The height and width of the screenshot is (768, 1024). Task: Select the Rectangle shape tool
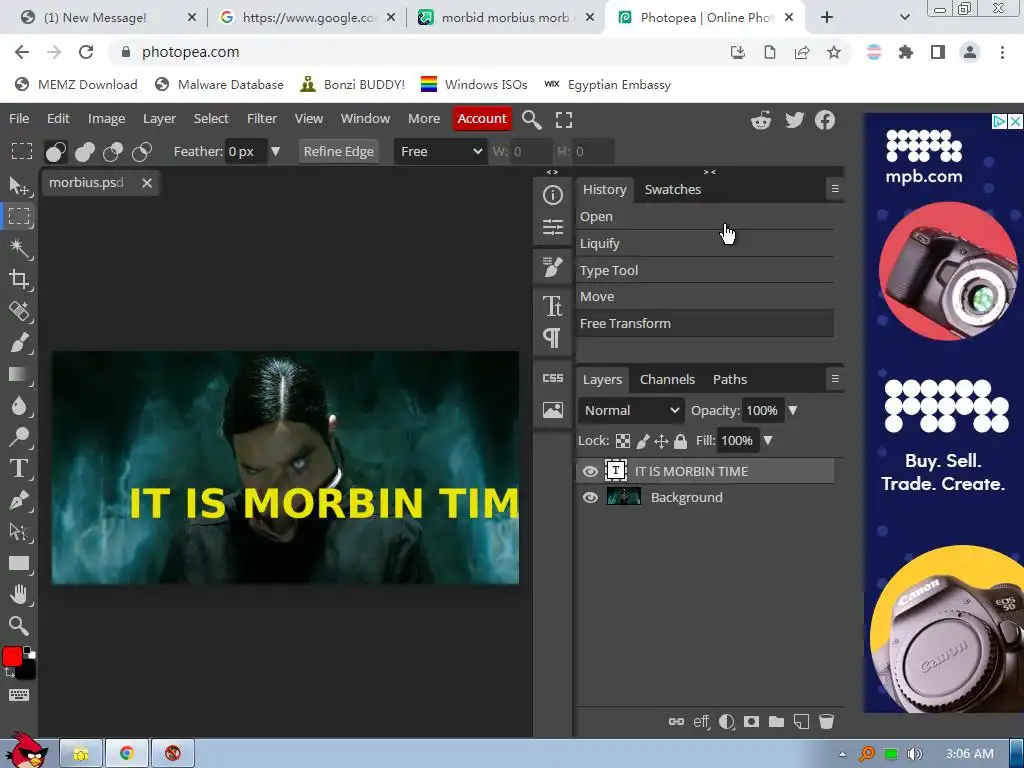point(19,563)
